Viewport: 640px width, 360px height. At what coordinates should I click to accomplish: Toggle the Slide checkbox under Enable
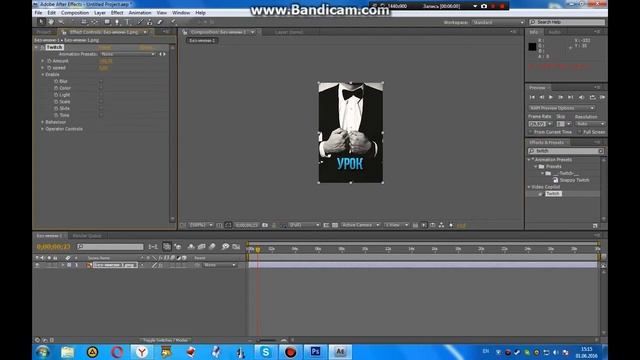pyautogui.click(x=101, y=108)
